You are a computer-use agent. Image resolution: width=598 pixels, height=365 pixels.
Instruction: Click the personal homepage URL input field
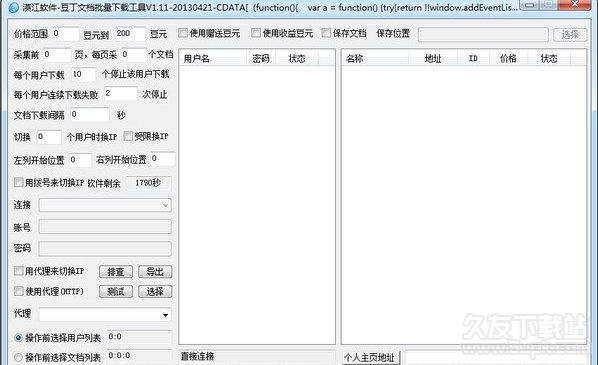(496, 358)
